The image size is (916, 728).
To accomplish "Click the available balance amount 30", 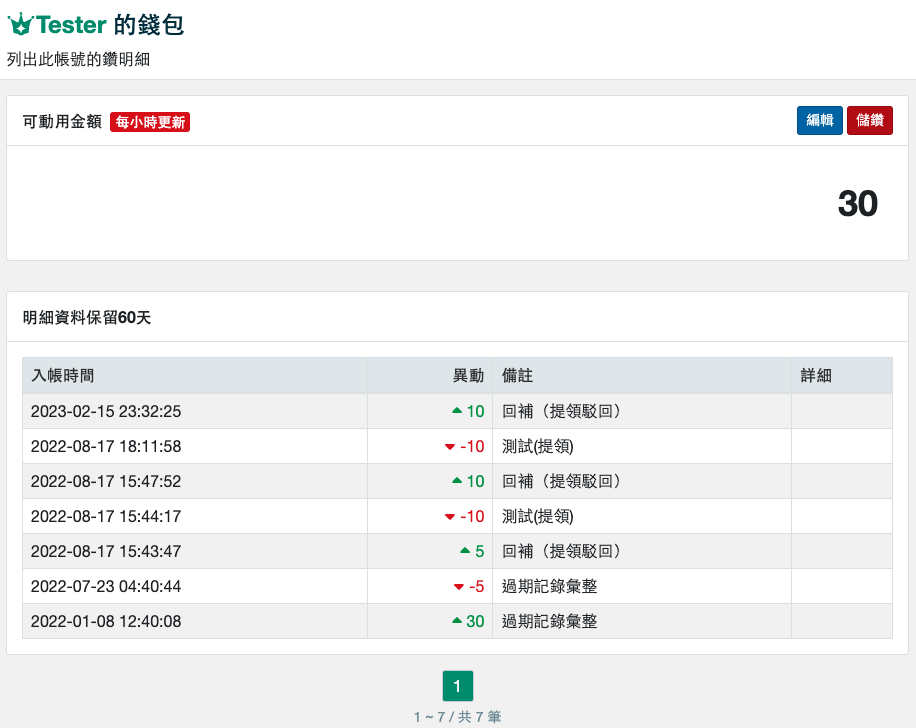I will point(857,204).
